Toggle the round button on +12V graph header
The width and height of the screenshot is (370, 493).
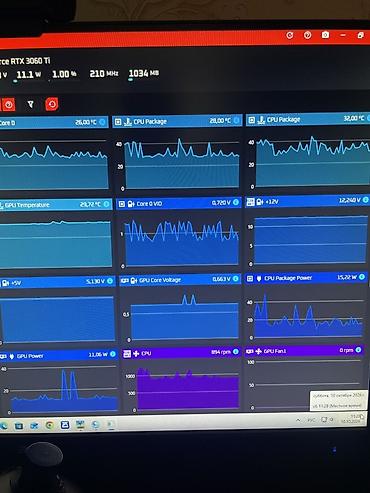point(365,200)
